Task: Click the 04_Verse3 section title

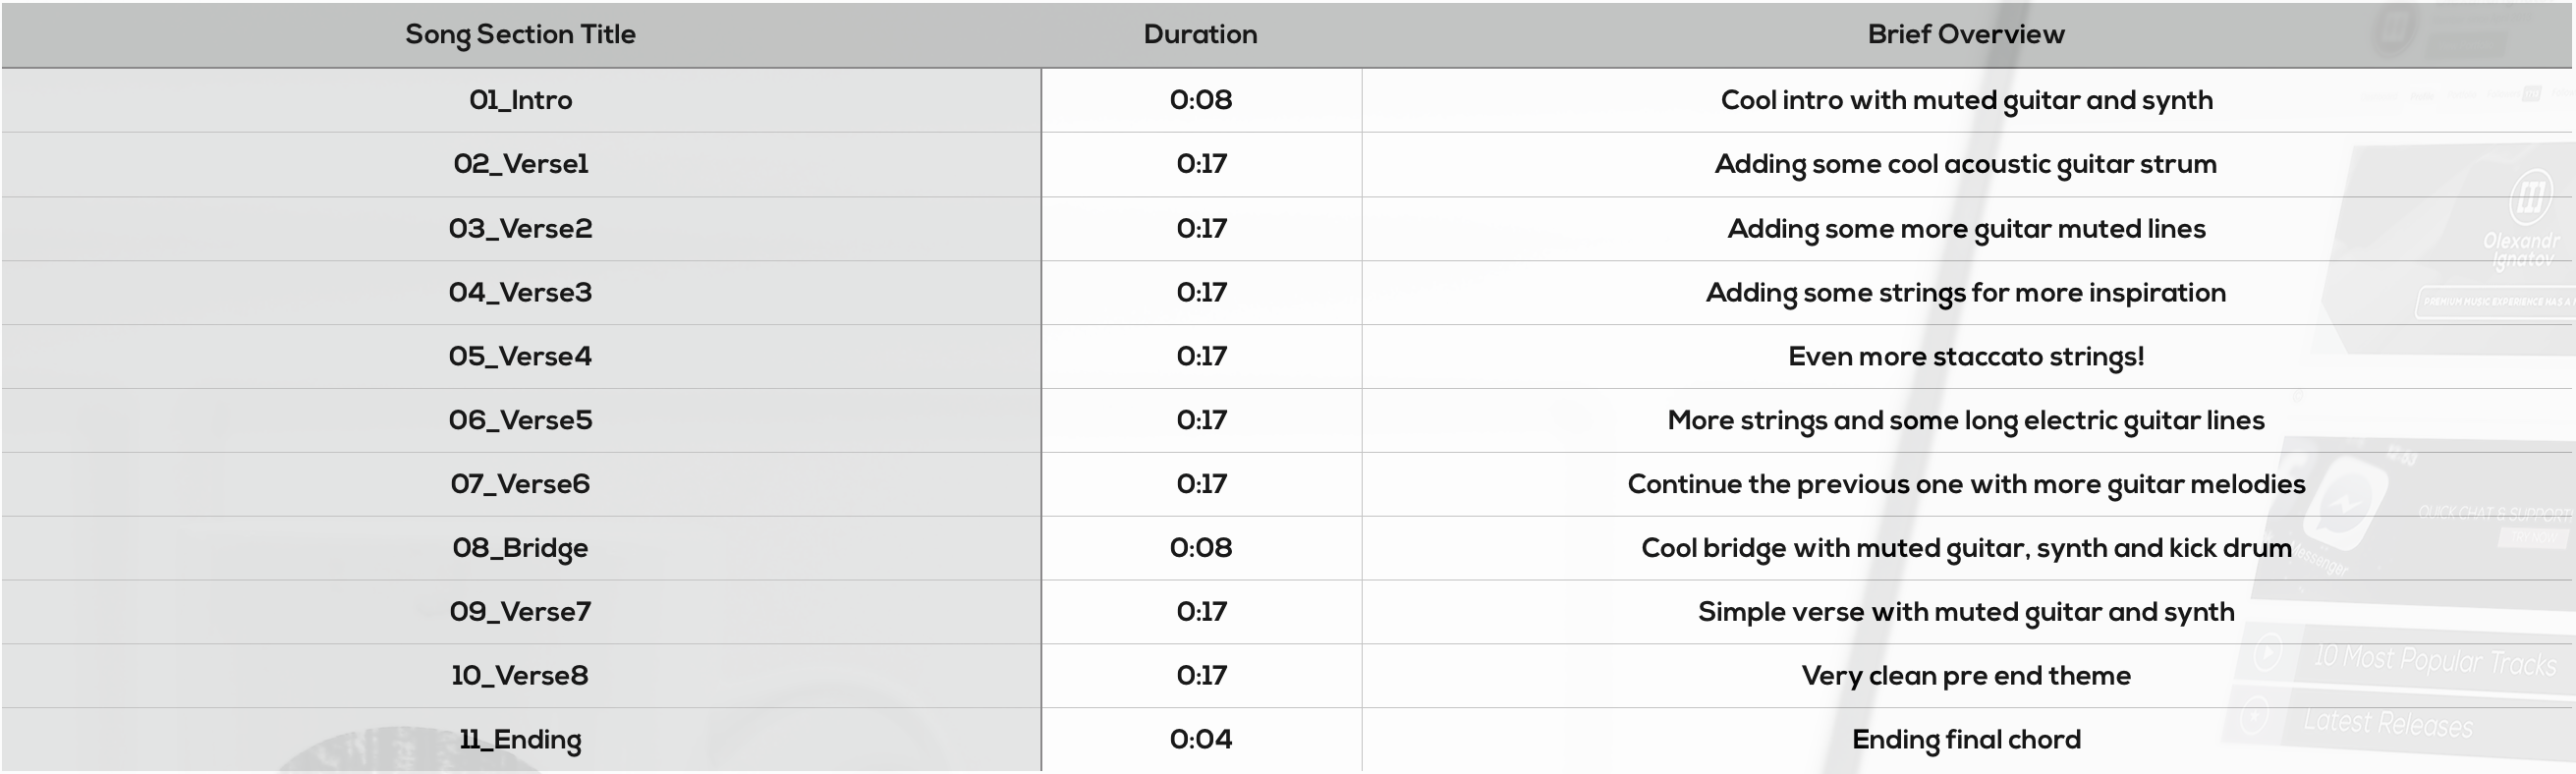Action: tap(520, 292)
